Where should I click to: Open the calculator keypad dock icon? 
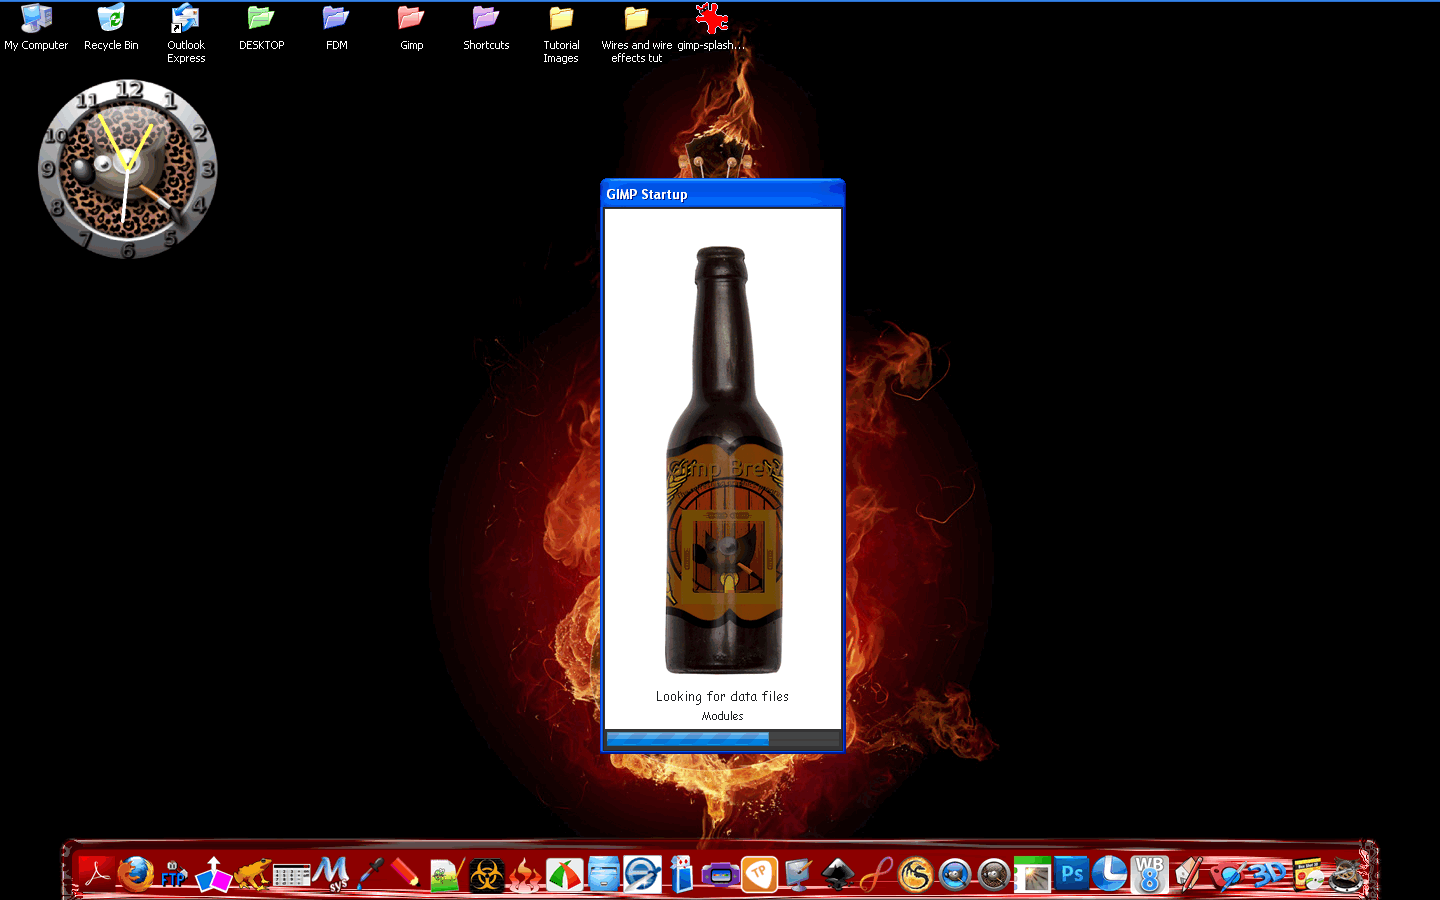click(292, 876)
